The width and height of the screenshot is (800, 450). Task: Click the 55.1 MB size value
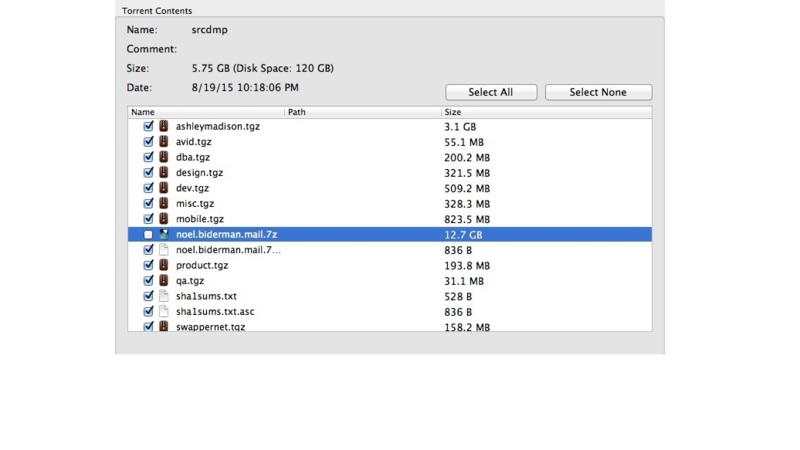pos(464,142)
